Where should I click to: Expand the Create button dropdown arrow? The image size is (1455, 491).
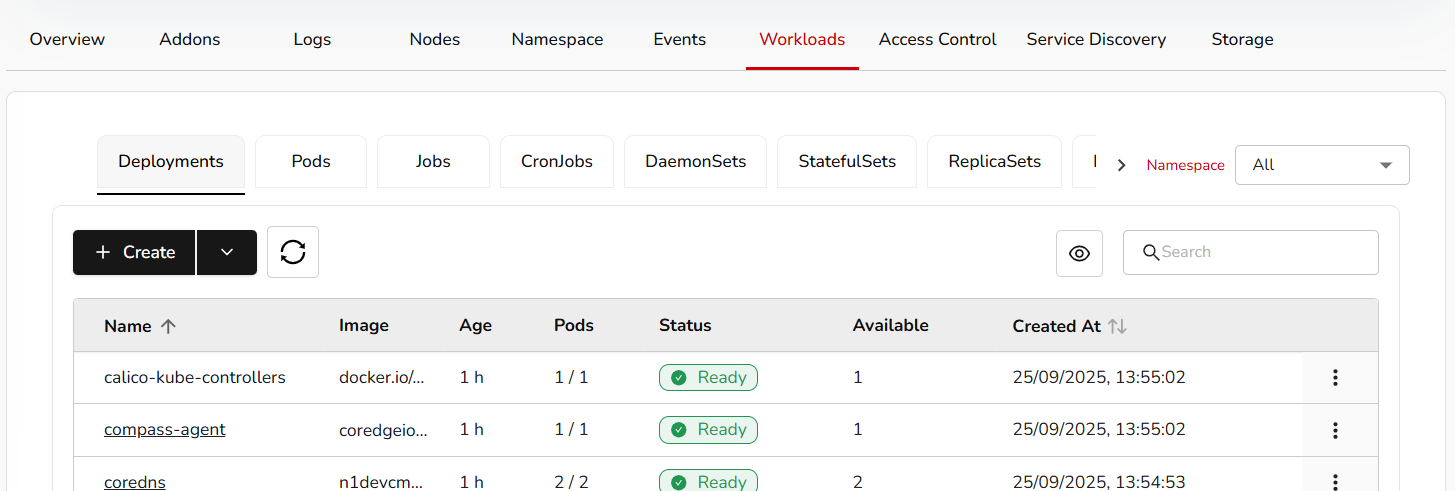[x=227, y=252]
